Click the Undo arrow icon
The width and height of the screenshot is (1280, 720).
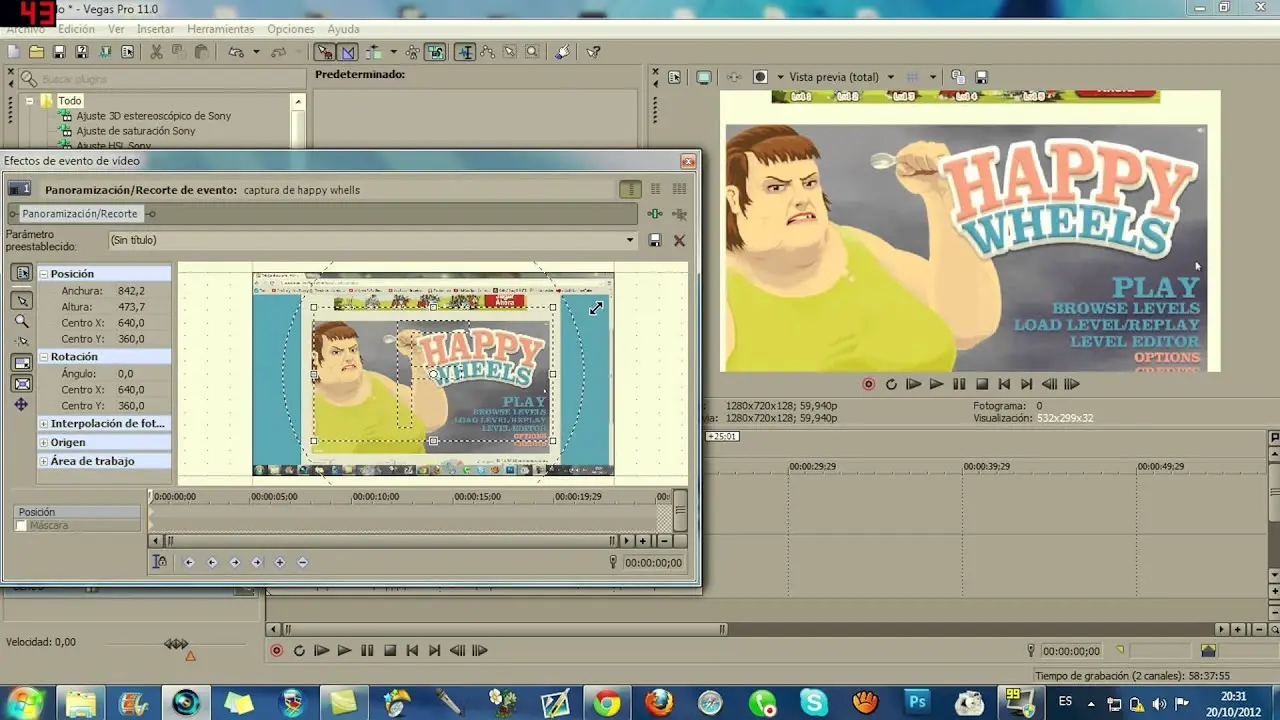pyautogui.click(x=235, y=52)
